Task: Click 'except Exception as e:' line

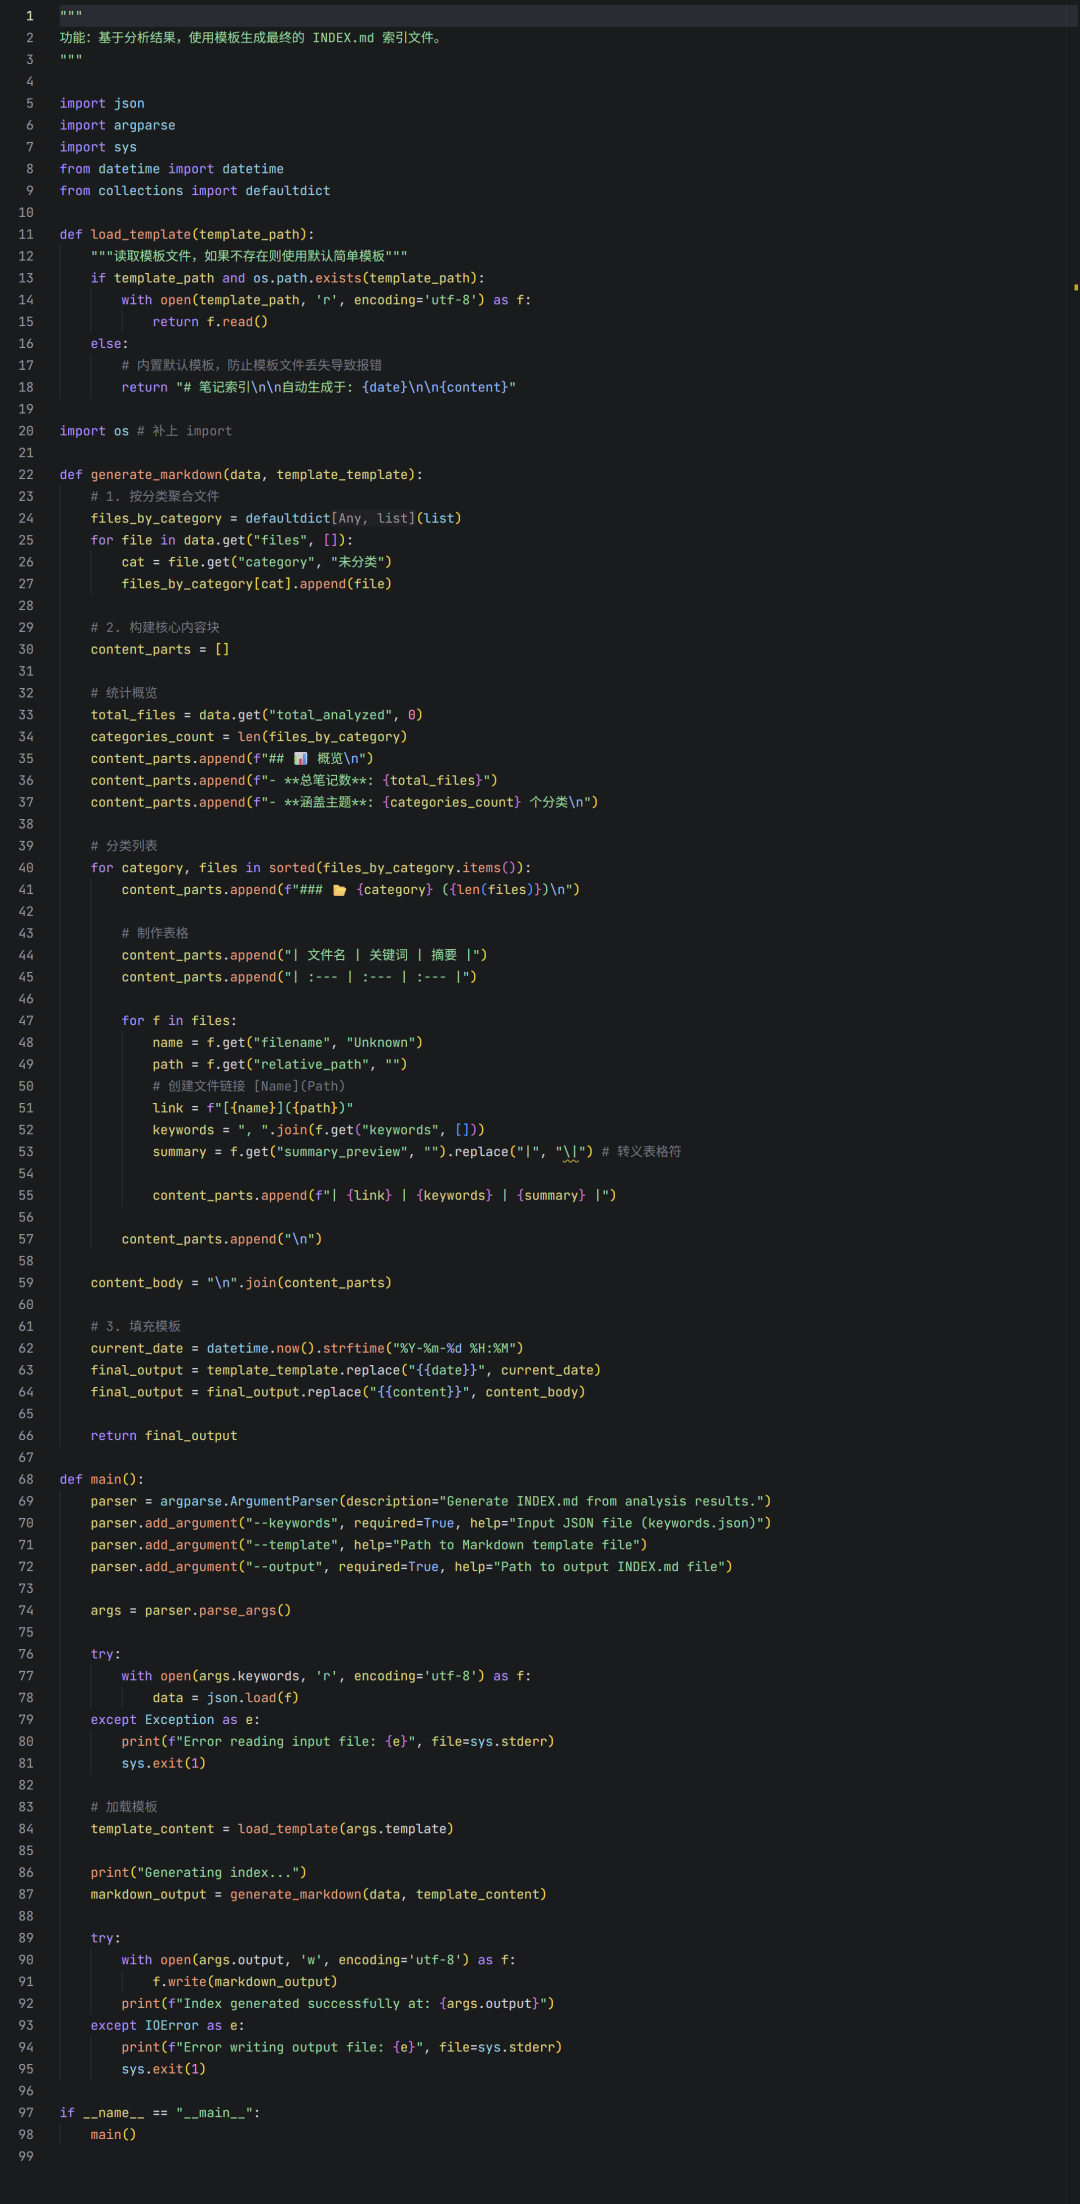Action: [175, 1720]
